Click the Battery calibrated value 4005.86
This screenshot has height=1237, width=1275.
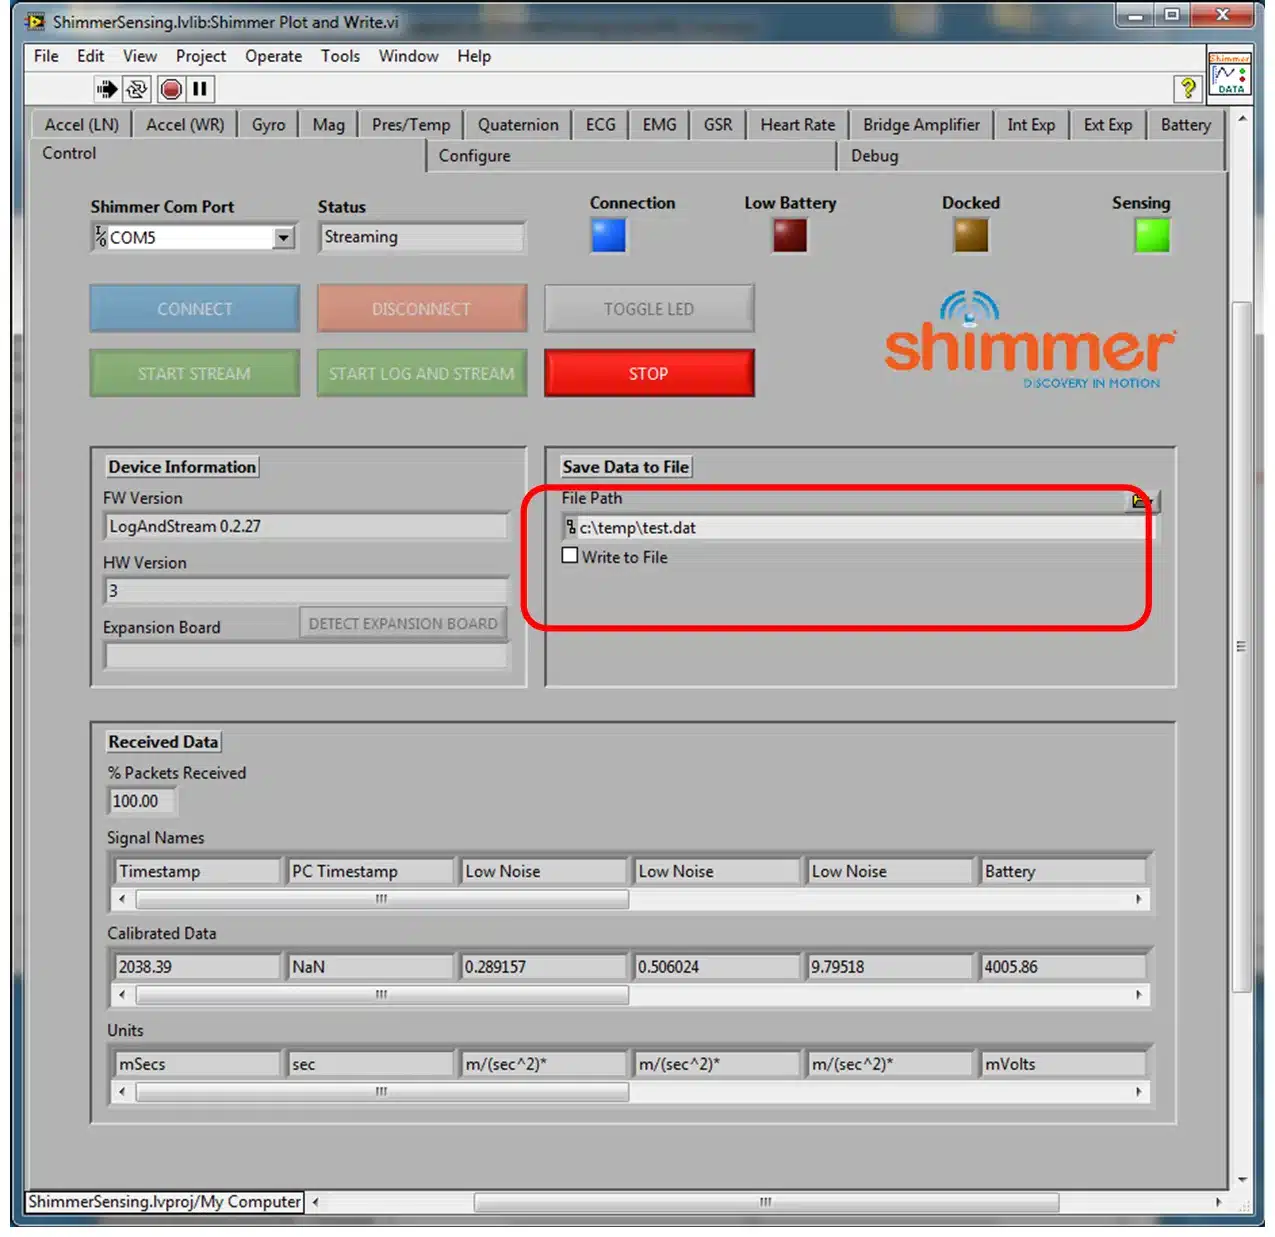[1062, 967]
